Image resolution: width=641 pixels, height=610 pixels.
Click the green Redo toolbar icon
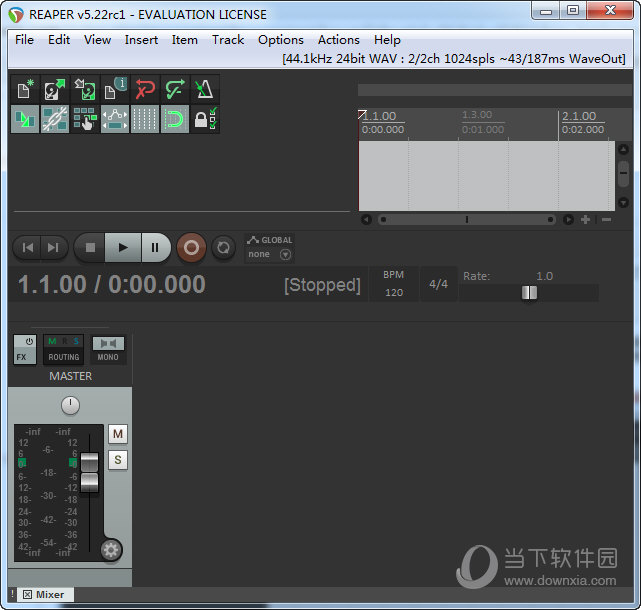[175, 89]
